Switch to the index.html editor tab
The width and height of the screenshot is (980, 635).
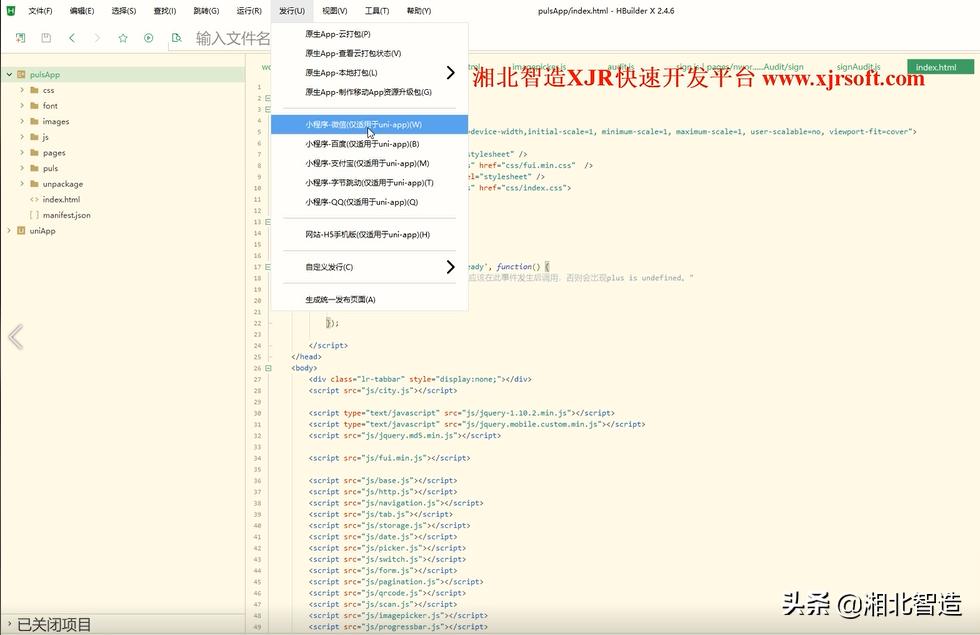click(938, 67)
